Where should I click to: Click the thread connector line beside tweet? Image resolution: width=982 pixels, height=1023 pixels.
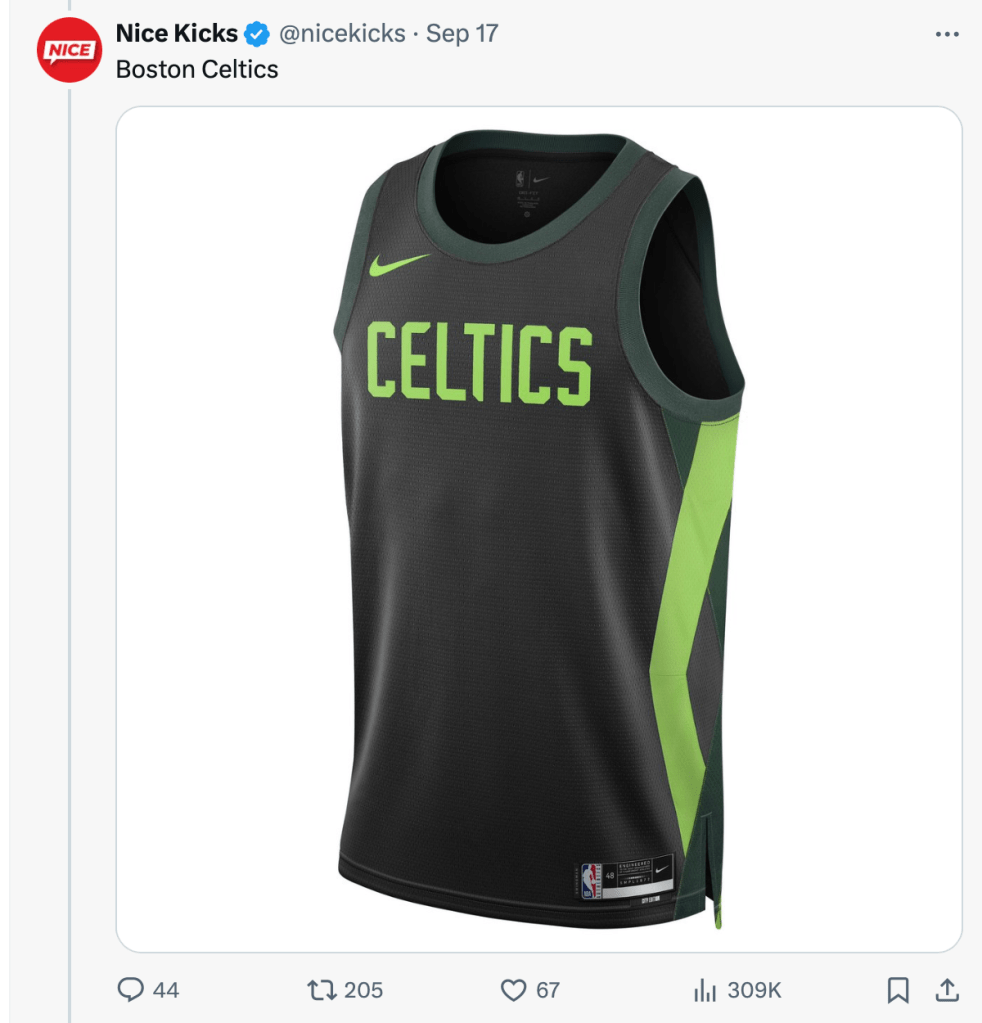coord(69,555)
